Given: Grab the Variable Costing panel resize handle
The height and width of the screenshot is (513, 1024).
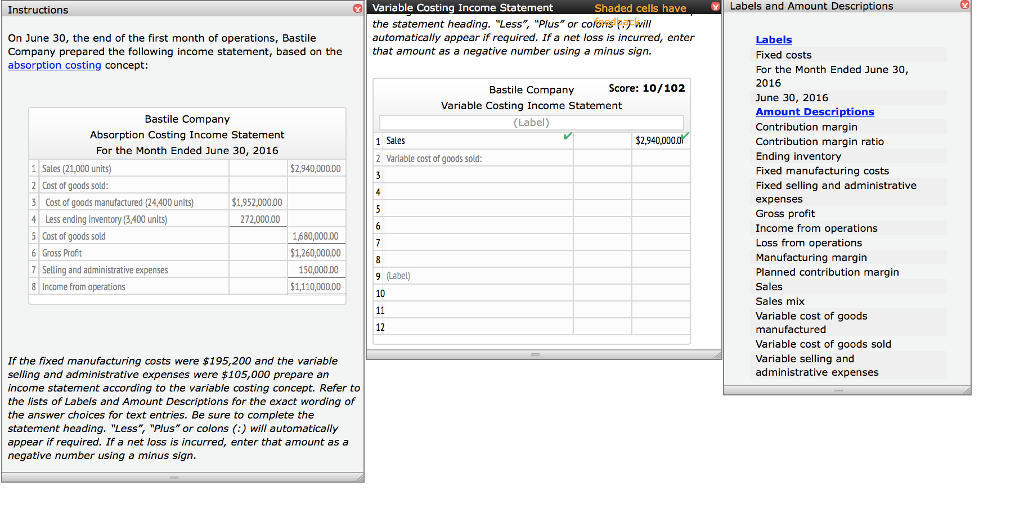Looking at the screenshot, I should point(535,354).
